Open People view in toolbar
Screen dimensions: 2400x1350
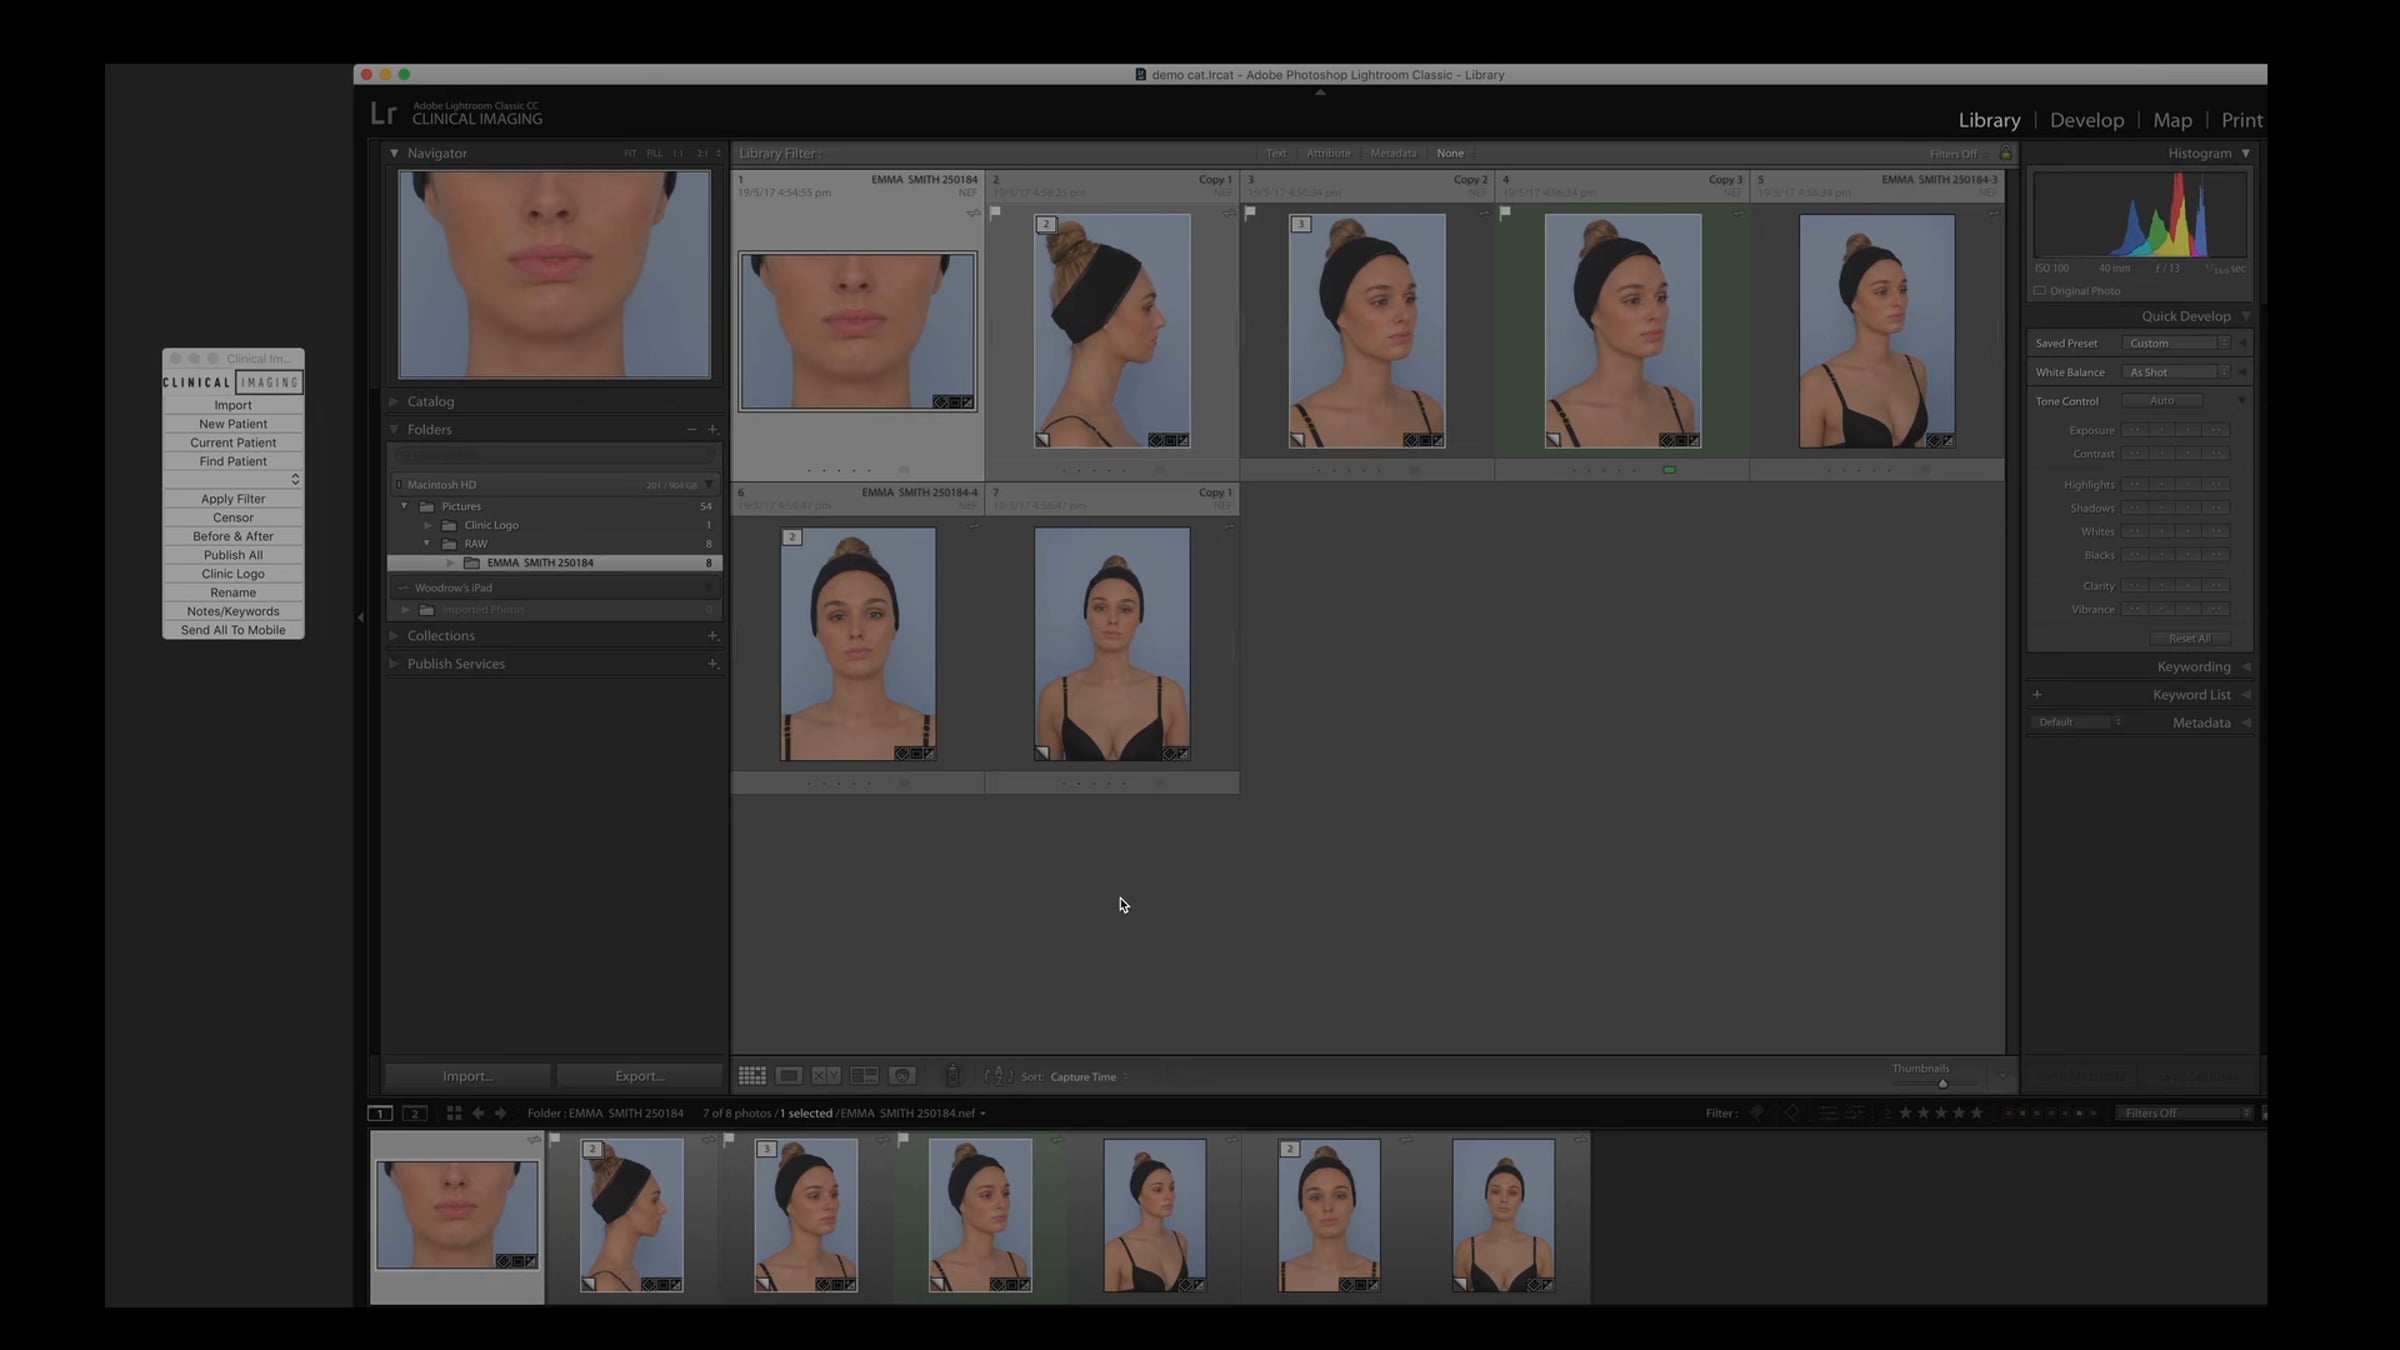coord(902,1076)
